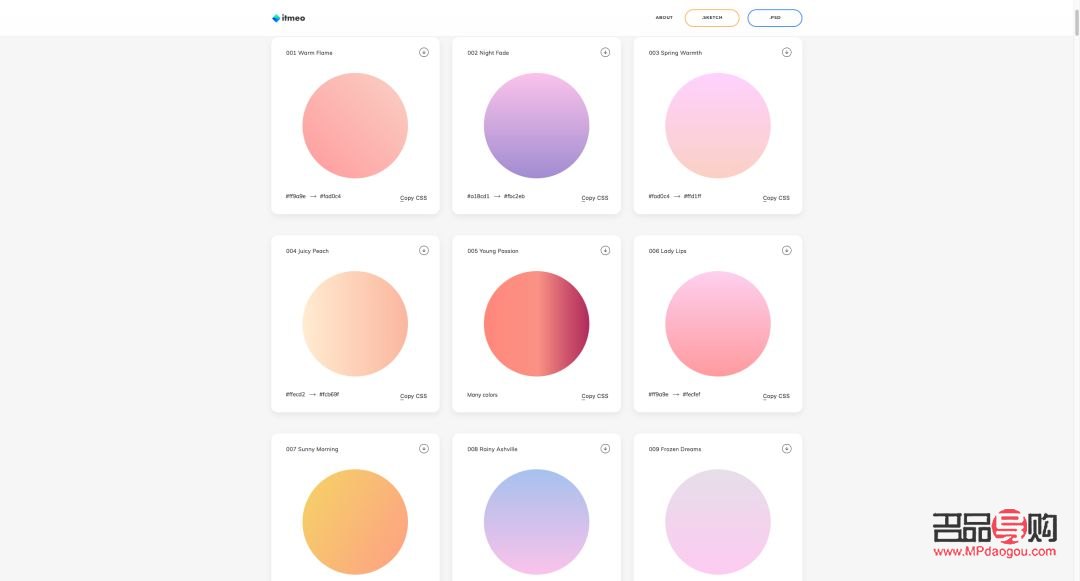Click the itmeo logo in the header
1080x581 pixels.
tap(288, 17)
